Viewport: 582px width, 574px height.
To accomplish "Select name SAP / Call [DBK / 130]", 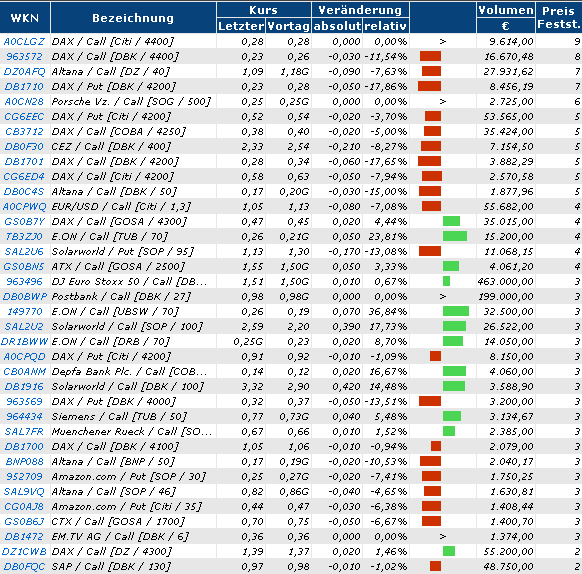I will point(111,567).
